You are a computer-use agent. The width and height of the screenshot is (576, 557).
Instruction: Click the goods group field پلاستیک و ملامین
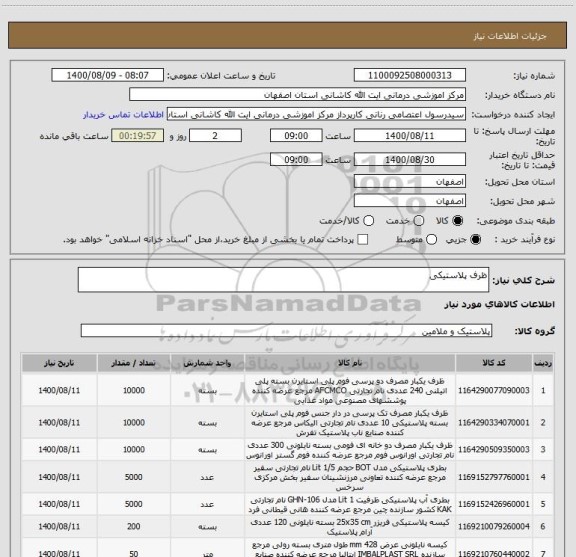click(x=286, y=331)
